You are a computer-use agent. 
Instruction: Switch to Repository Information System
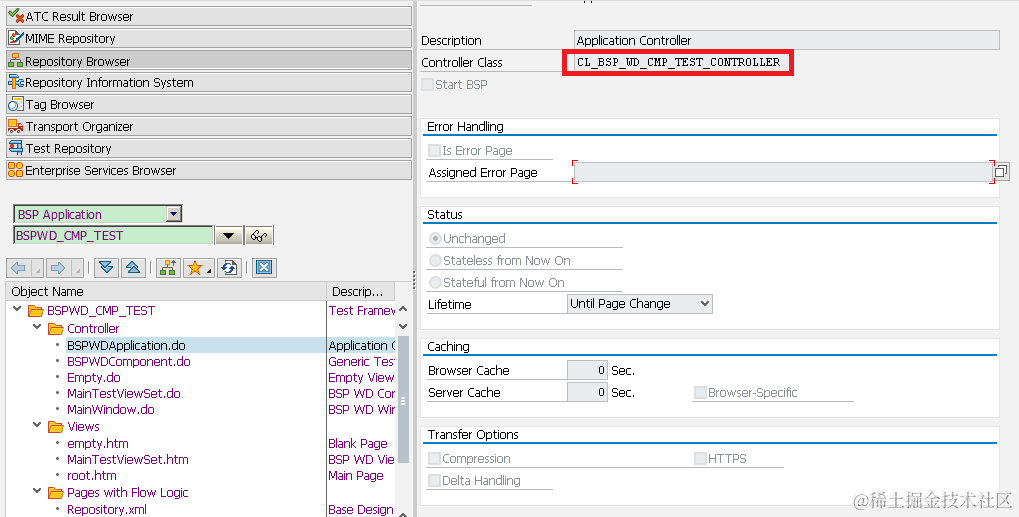click(x=209, y=82)
